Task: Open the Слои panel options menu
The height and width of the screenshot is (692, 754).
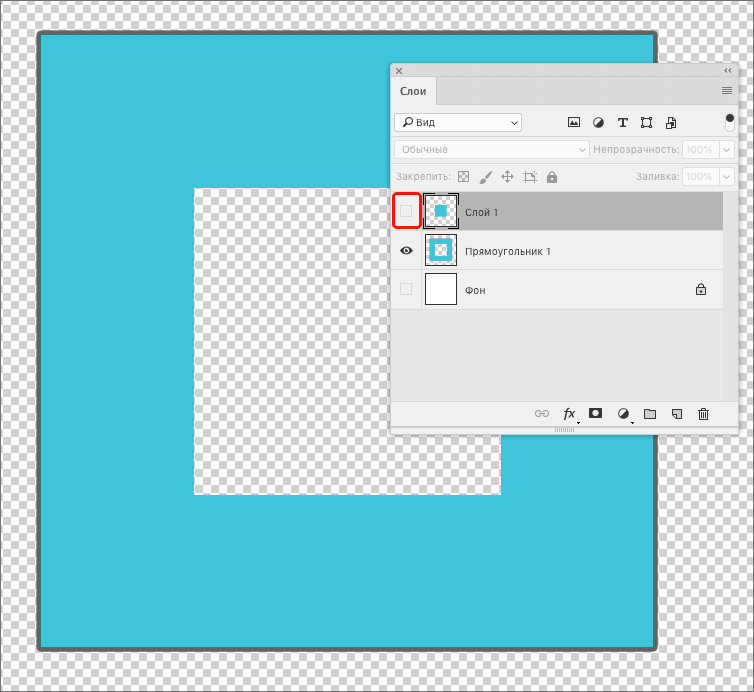Action: click(x=727, y=90)
